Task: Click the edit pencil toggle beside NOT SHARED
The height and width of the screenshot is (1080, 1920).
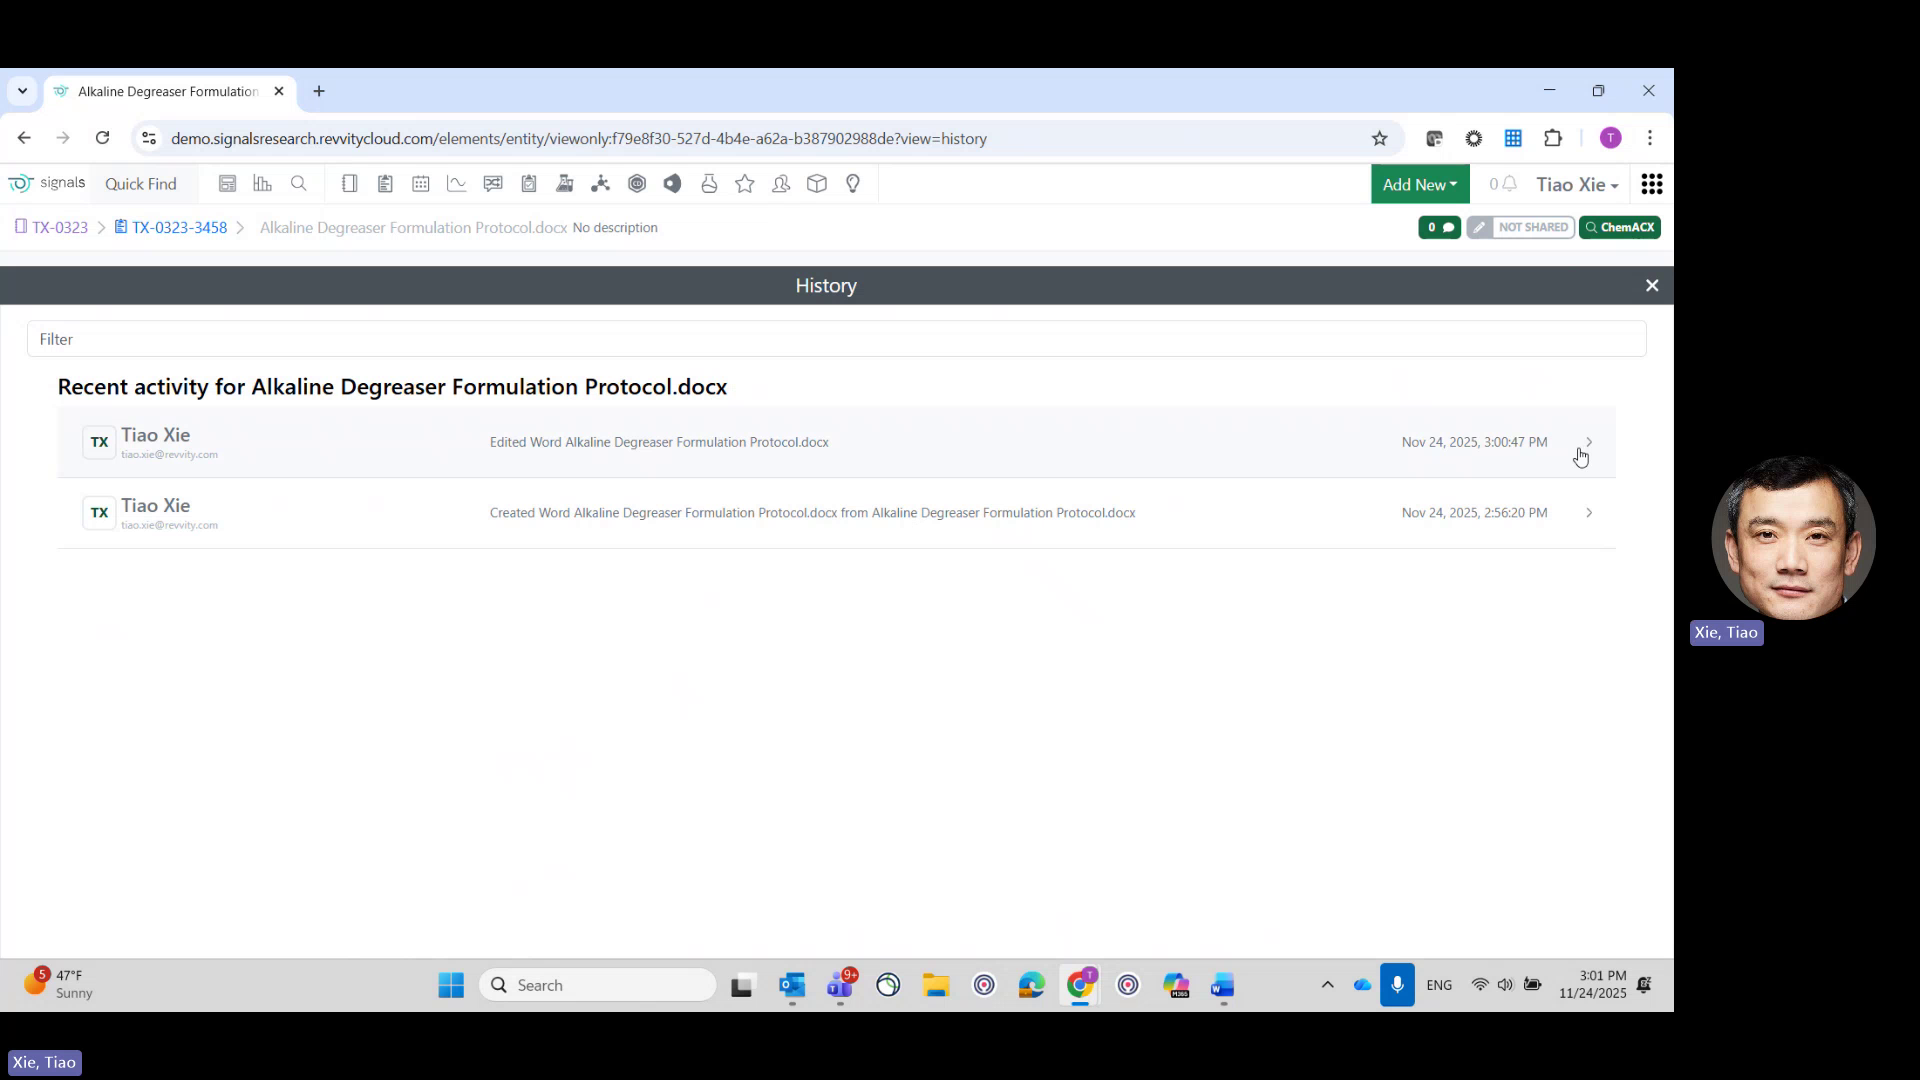Action: click(x=1480, y=227)
